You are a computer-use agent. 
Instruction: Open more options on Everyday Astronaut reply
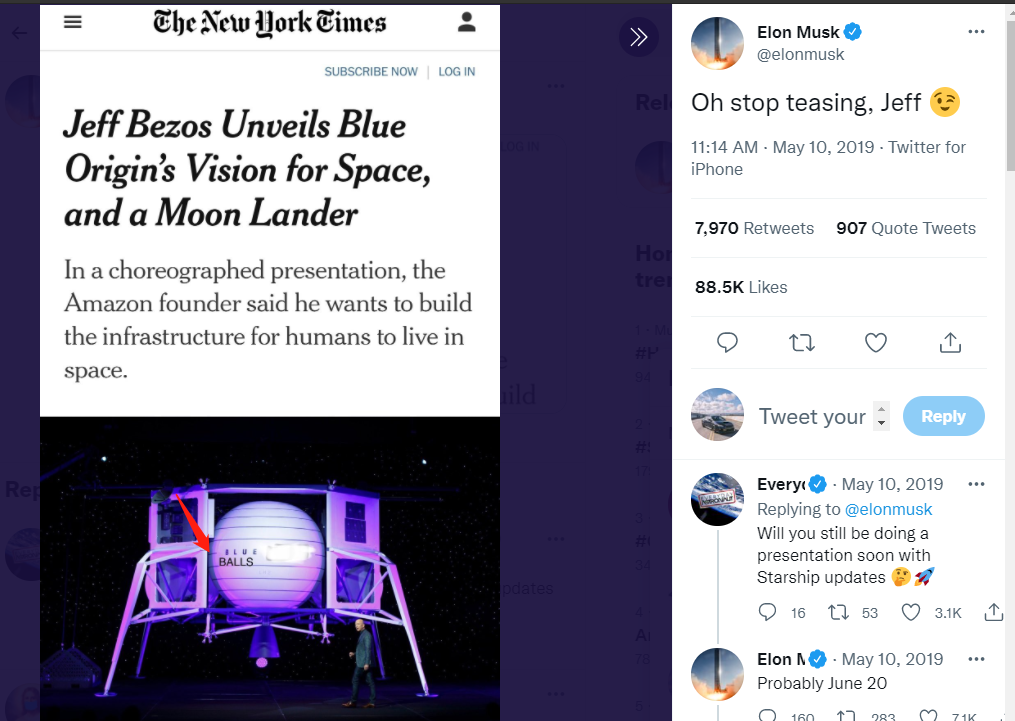coord(976,484)
